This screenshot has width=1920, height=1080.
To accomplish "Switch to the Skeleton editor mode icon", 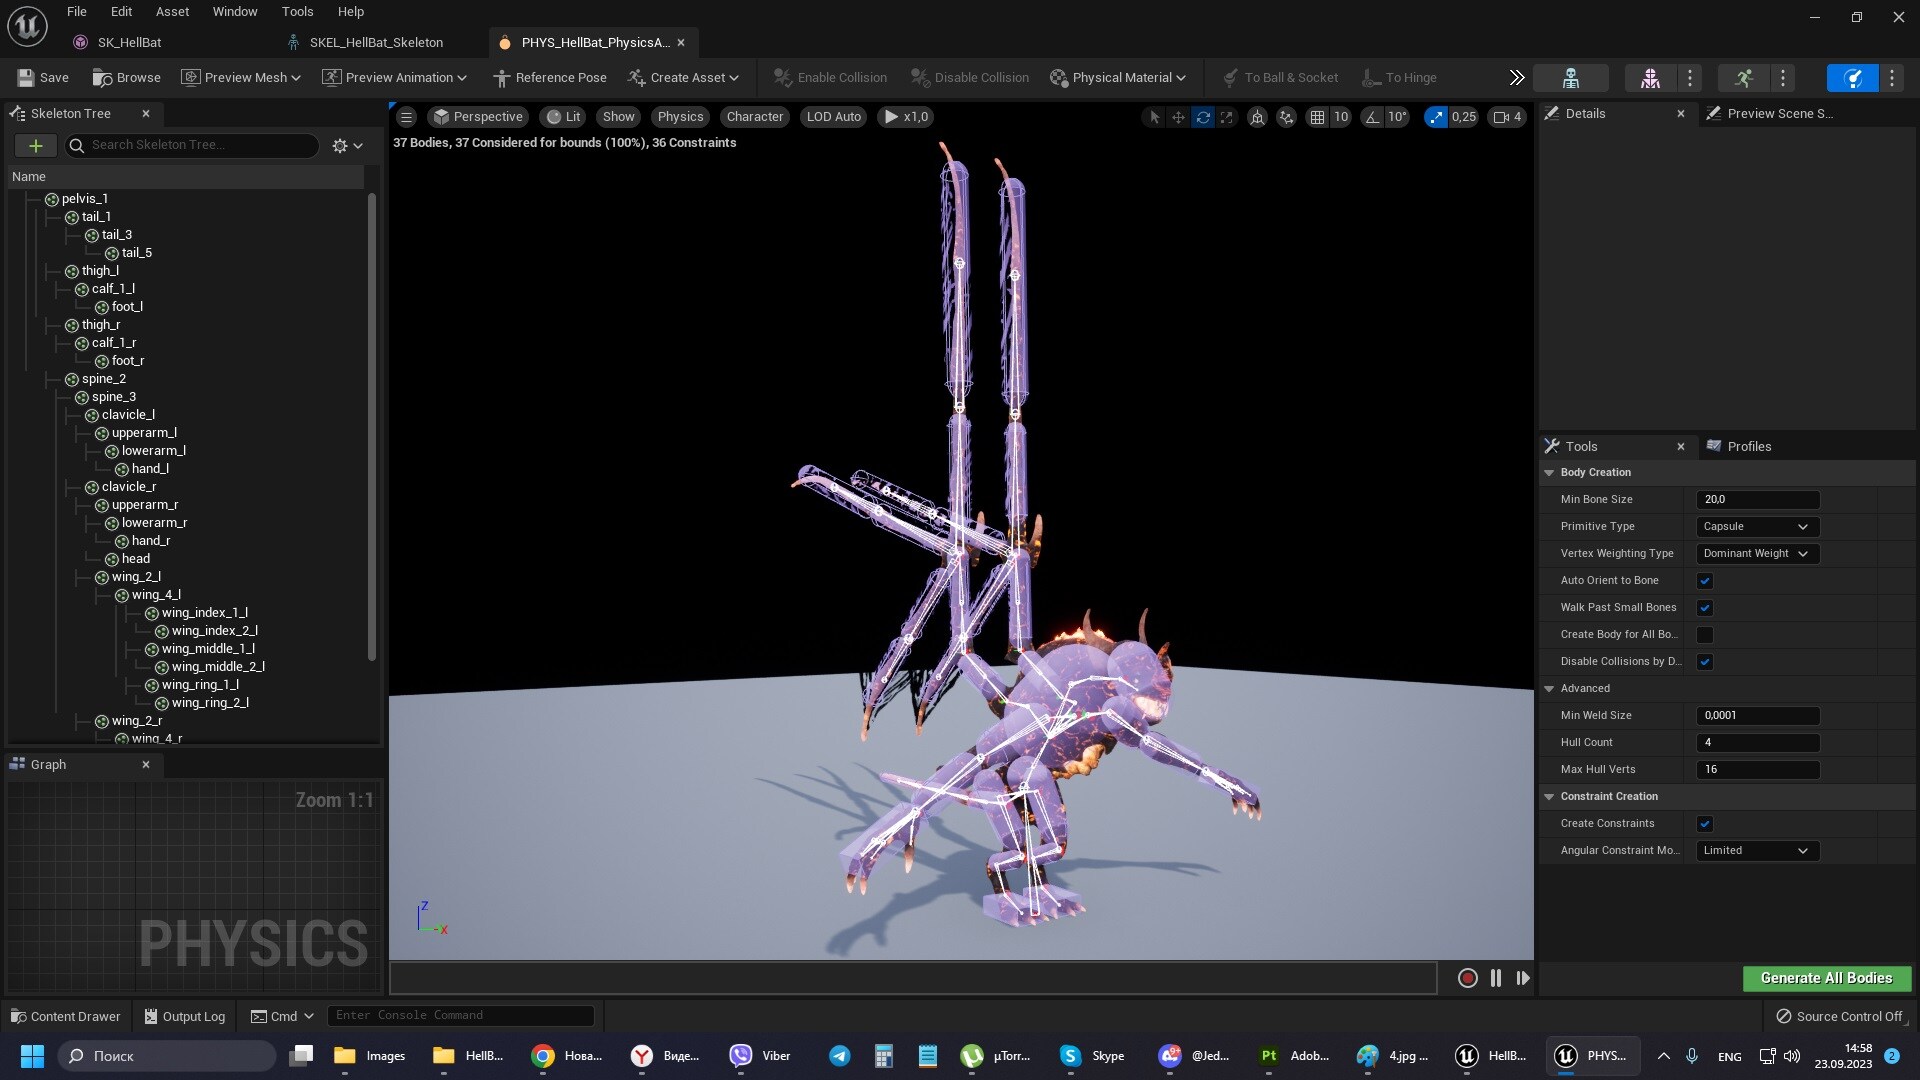I will [x=1571, y=78].
